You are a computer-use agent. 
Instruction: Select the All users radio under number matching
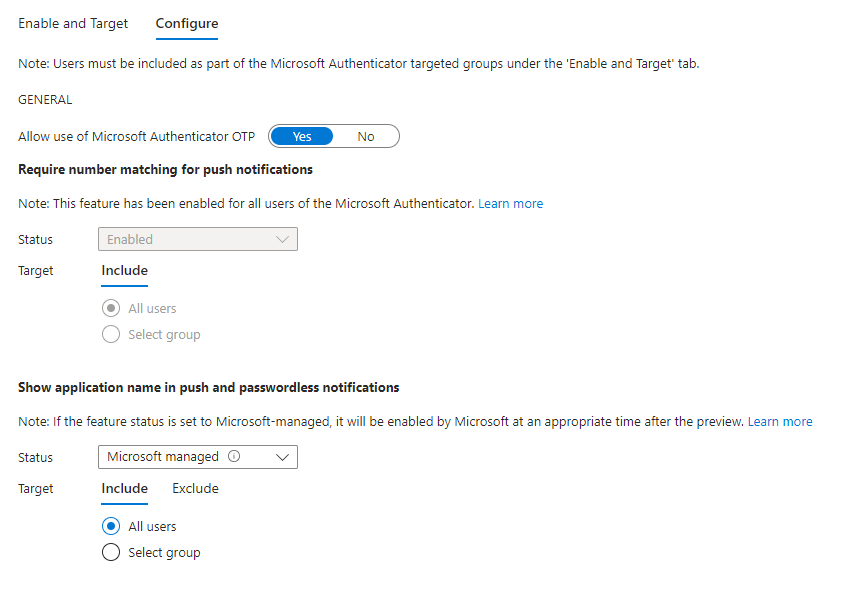click(110, 308)
